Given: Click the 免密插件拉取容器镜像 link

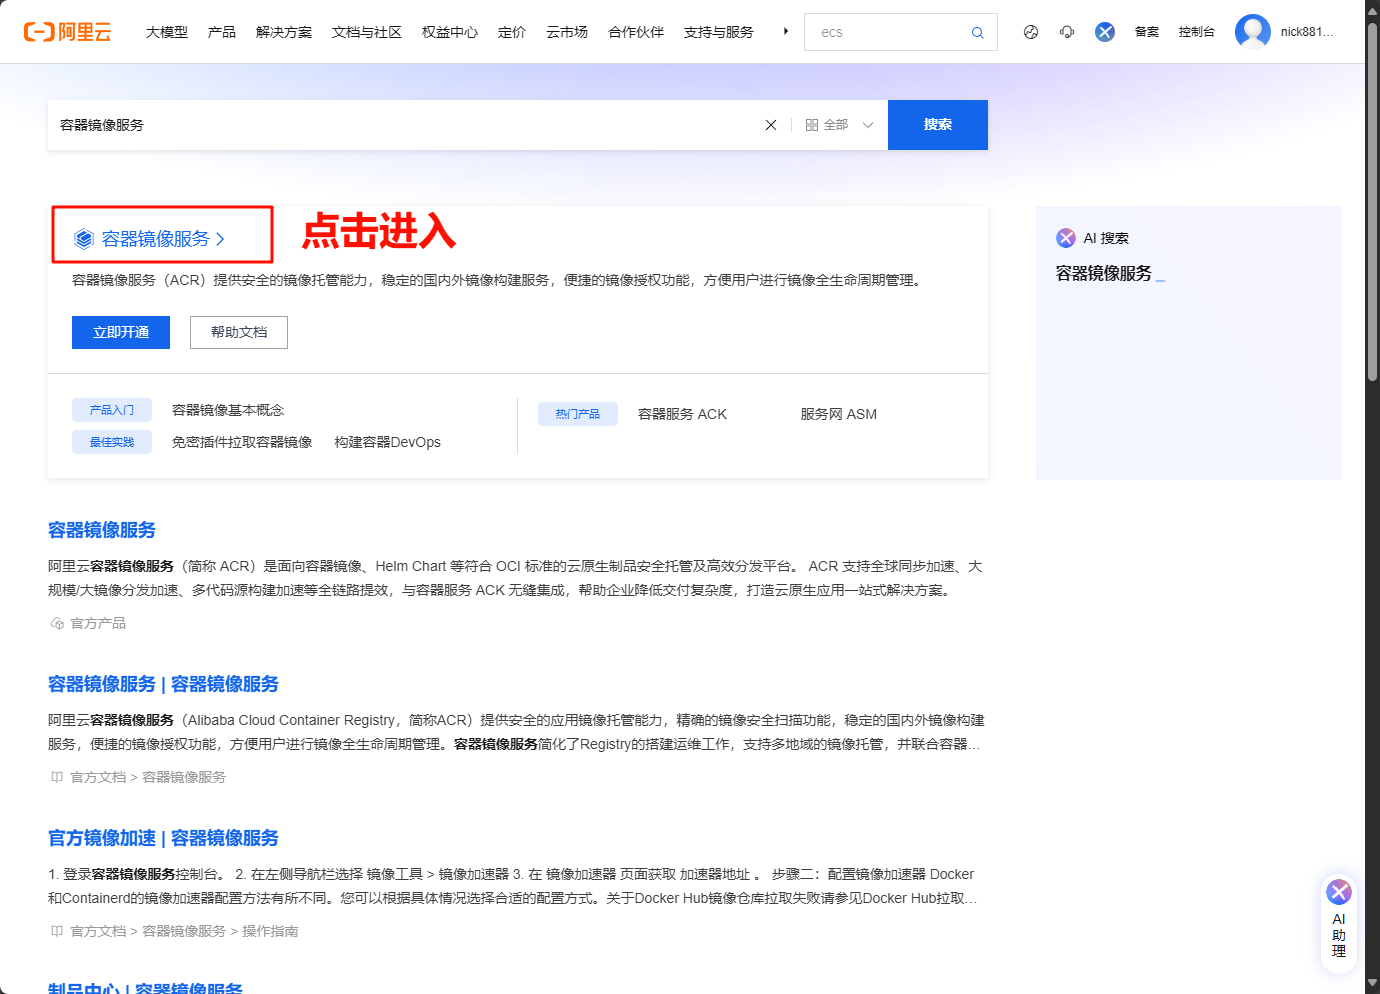Looking at the screenshot, I should 242,442.
